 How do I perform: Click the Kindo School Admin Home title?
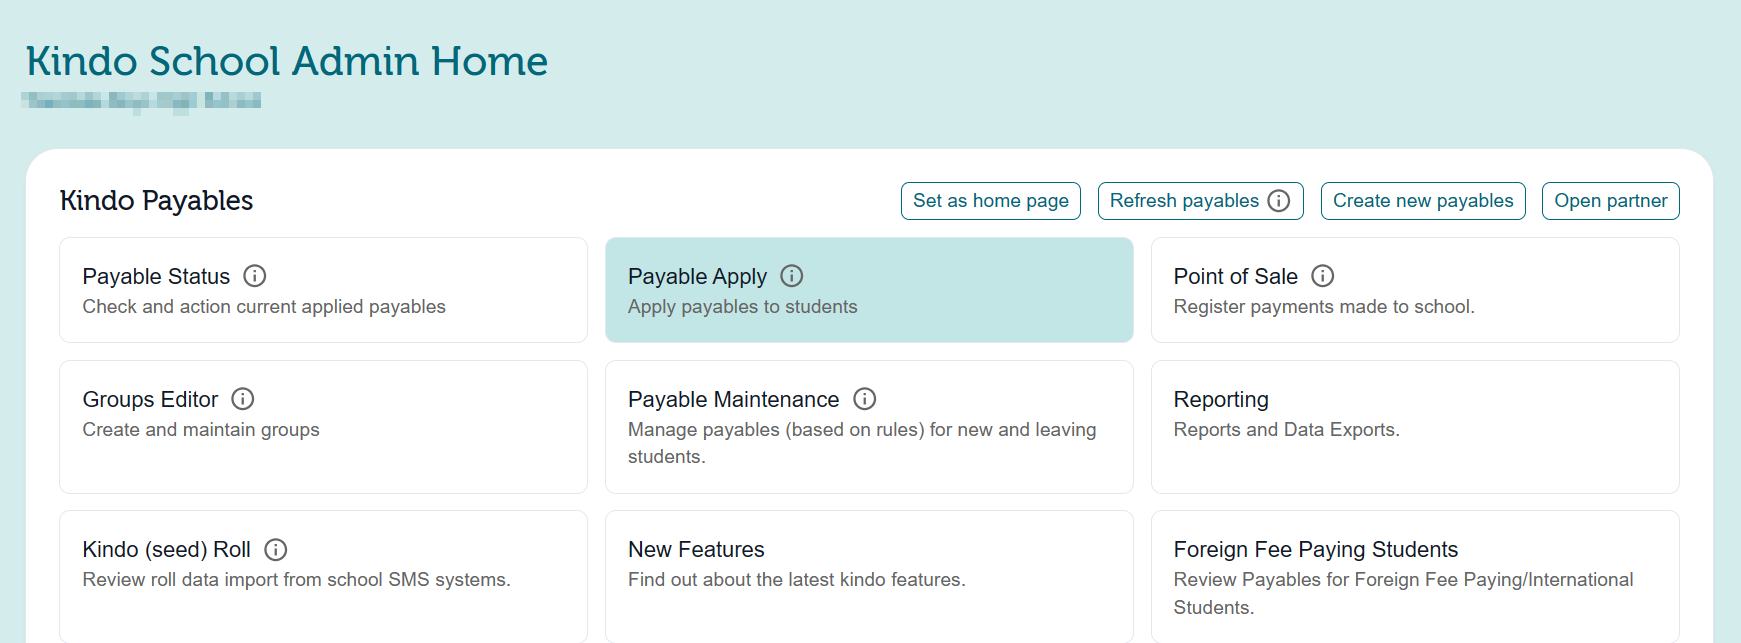287,61
